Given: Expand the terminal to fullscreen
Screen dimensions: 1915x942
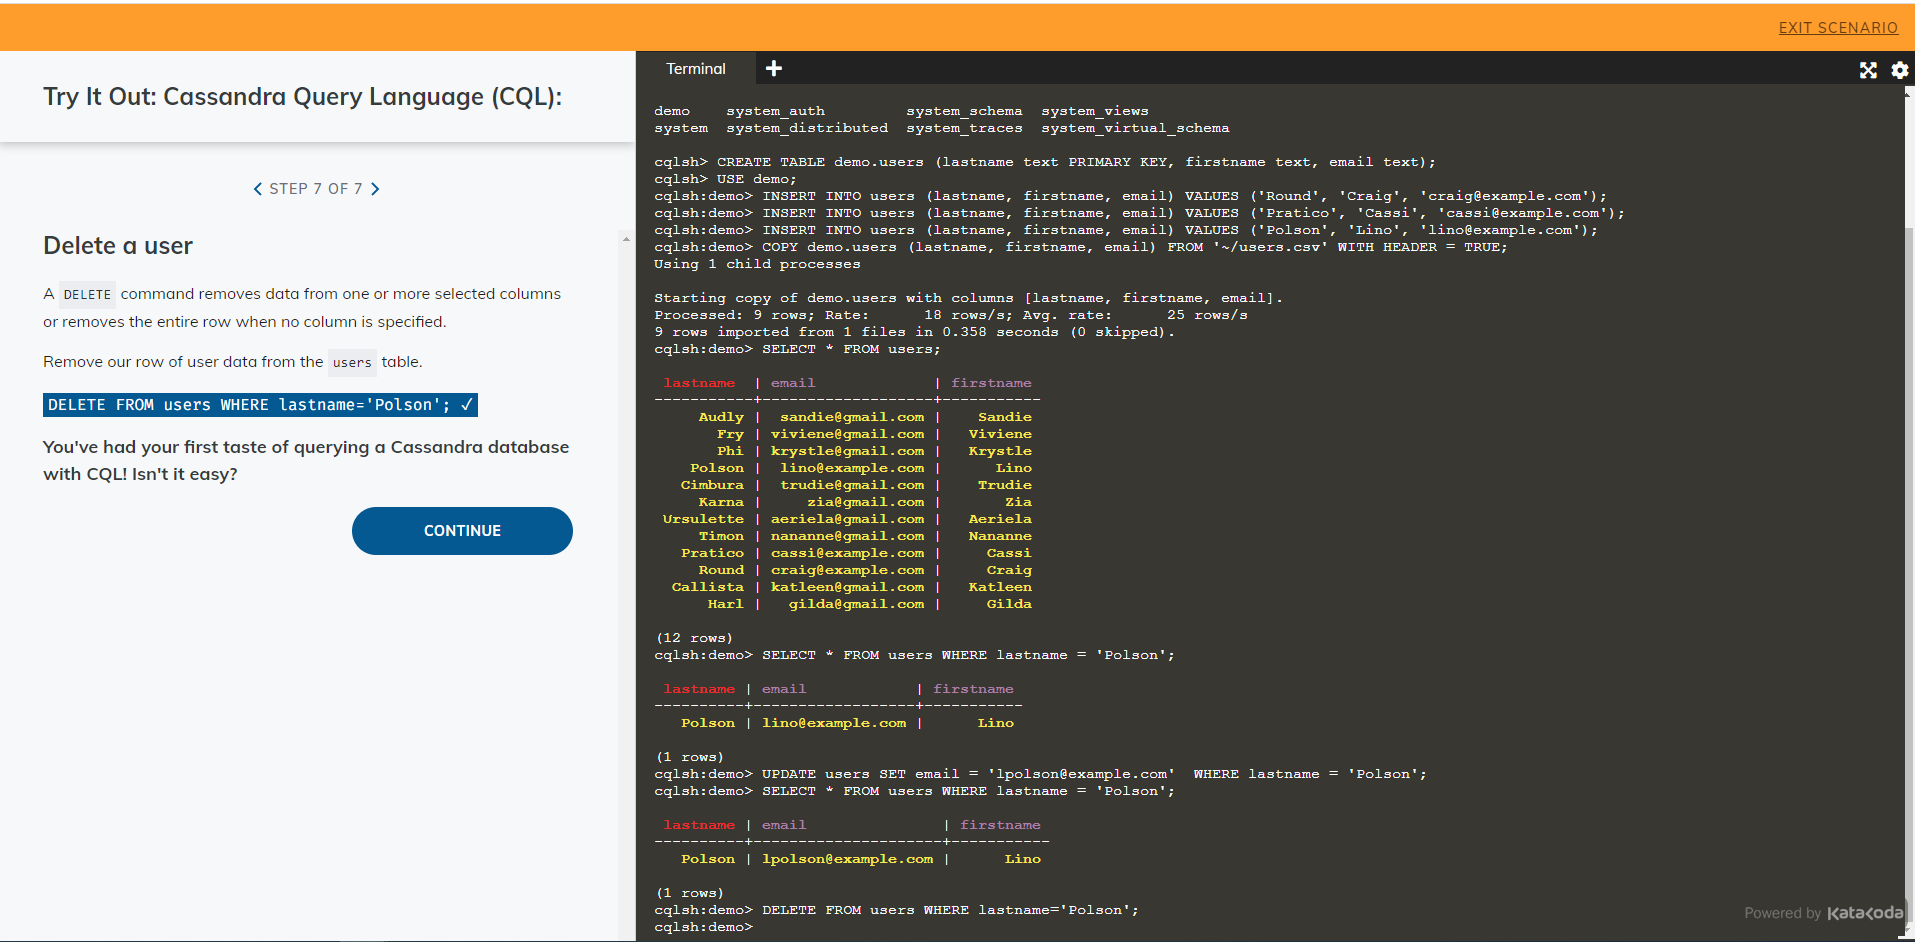Looking at the screenshot, I should click(x=1868, y=70).
